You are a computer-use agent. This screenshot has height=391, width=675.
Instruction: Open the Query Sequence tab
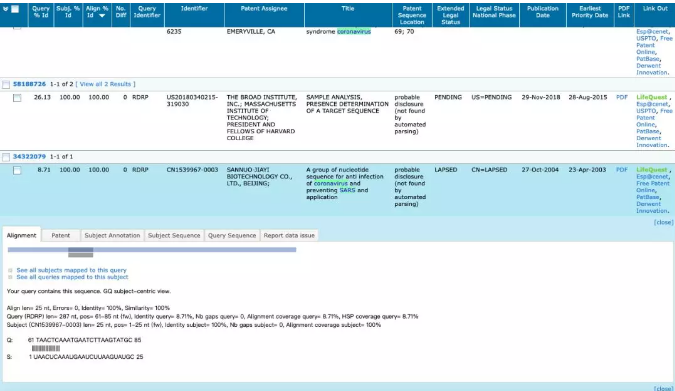pyautogui.click(x=232, y=236)
